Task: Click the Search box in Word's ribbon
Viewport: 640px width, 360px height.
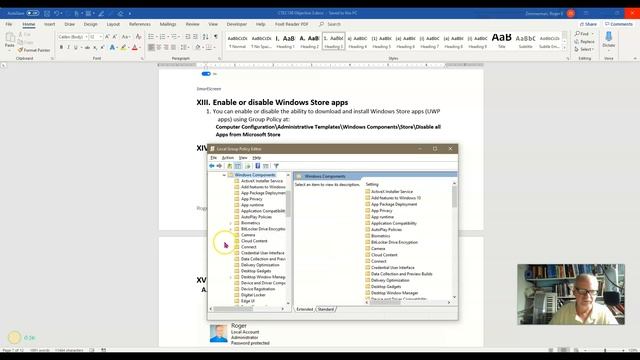Action: pos(330,24)
